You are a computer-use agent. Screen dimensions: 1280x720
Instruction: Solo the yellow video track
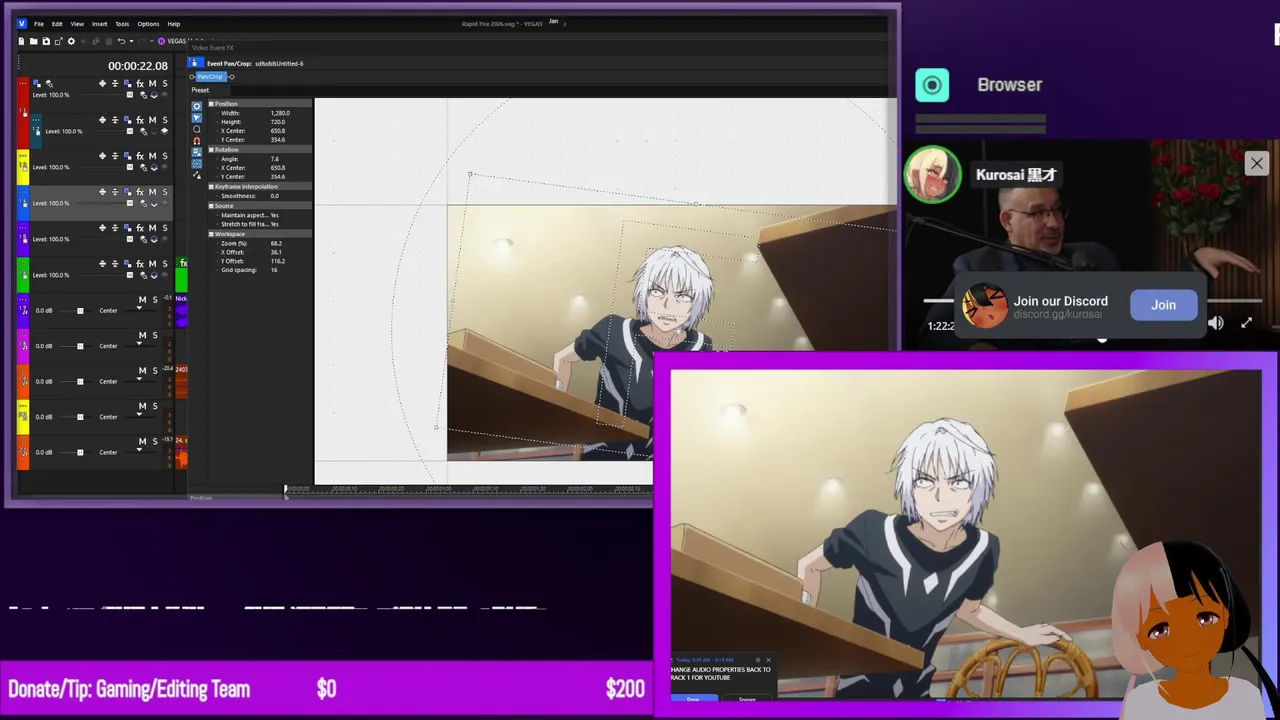point(165,156)
